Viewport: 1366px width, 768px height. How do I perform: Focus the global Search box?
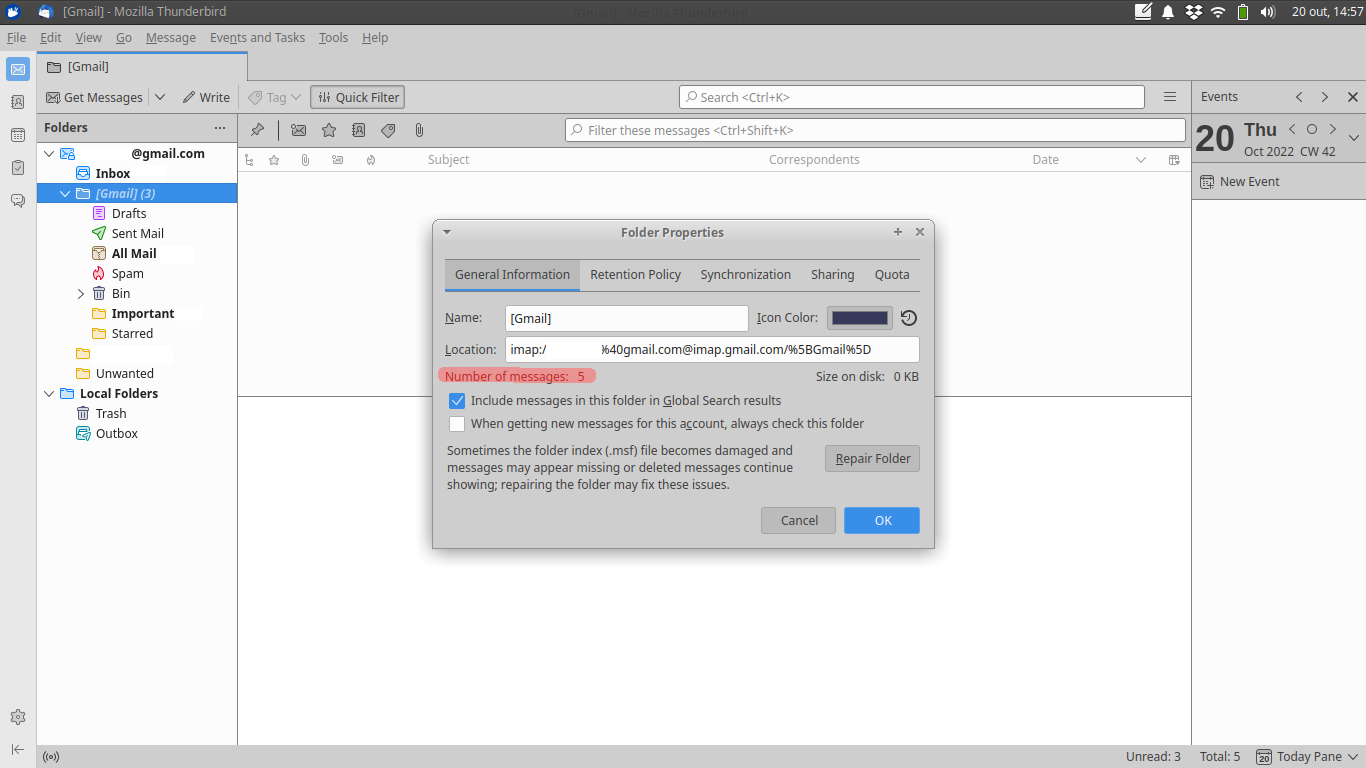(x=912, y=97)
